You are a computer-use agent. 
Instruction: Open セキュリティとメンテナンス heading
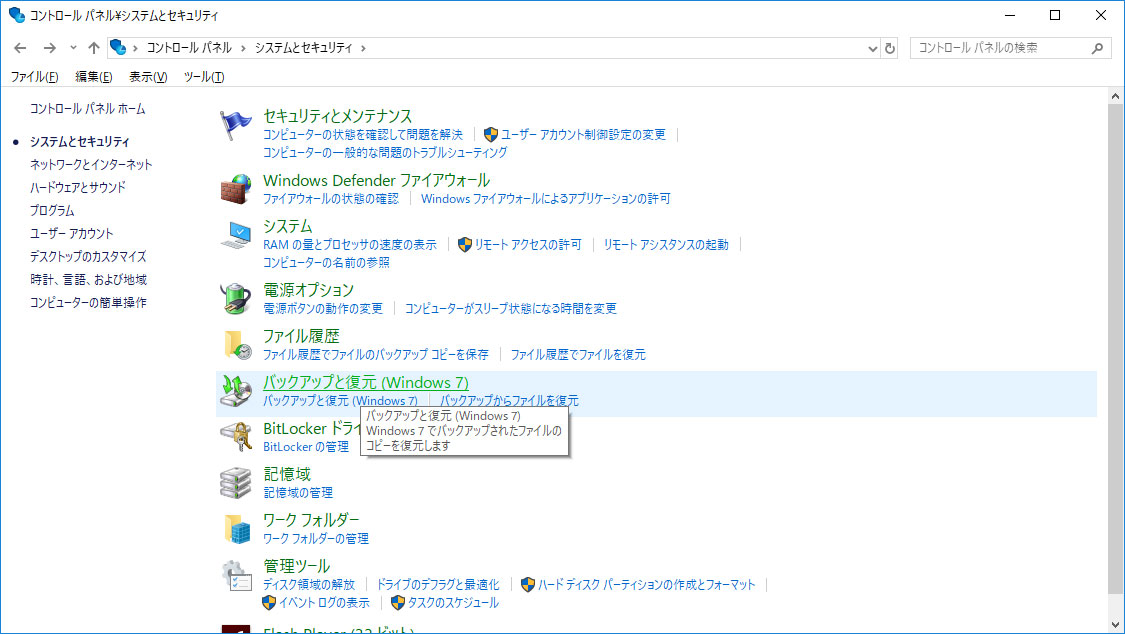coord(337,116)
